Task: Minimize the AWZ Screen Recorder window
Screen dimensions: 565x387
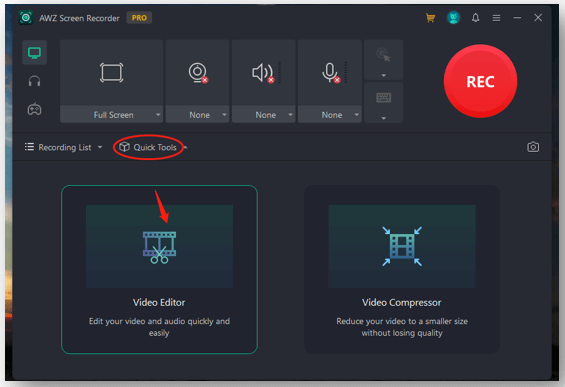Action: coord(517,18)
